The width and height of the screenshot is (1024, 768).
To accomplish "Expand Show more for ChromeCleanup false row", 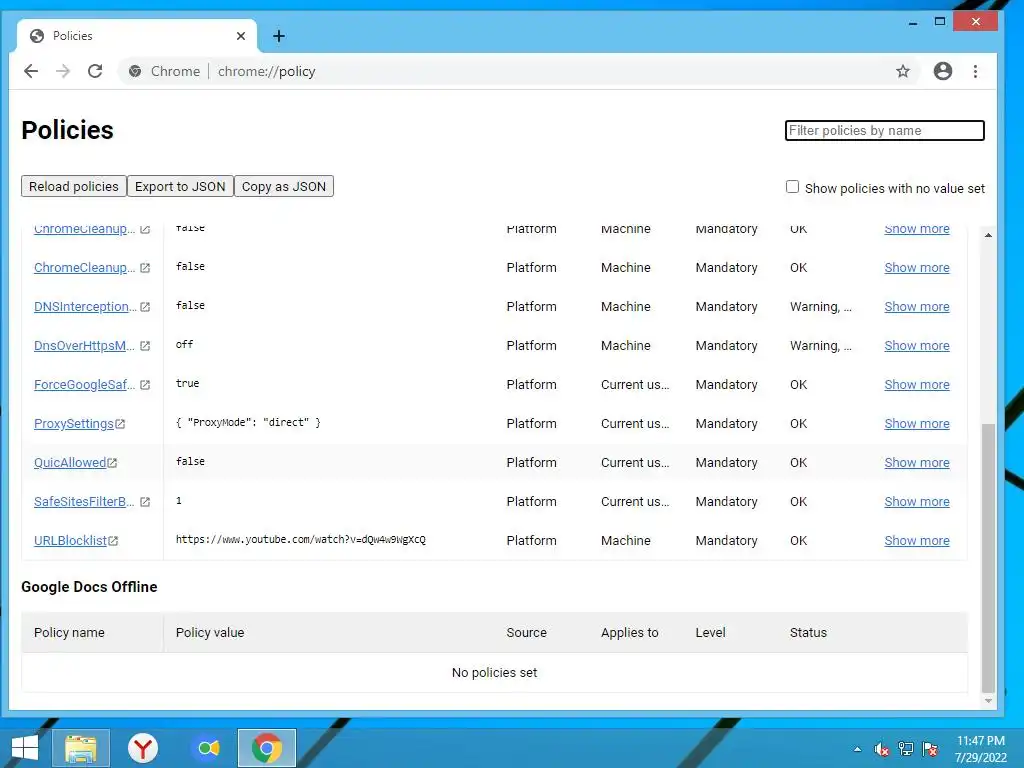I will (917, 268).
